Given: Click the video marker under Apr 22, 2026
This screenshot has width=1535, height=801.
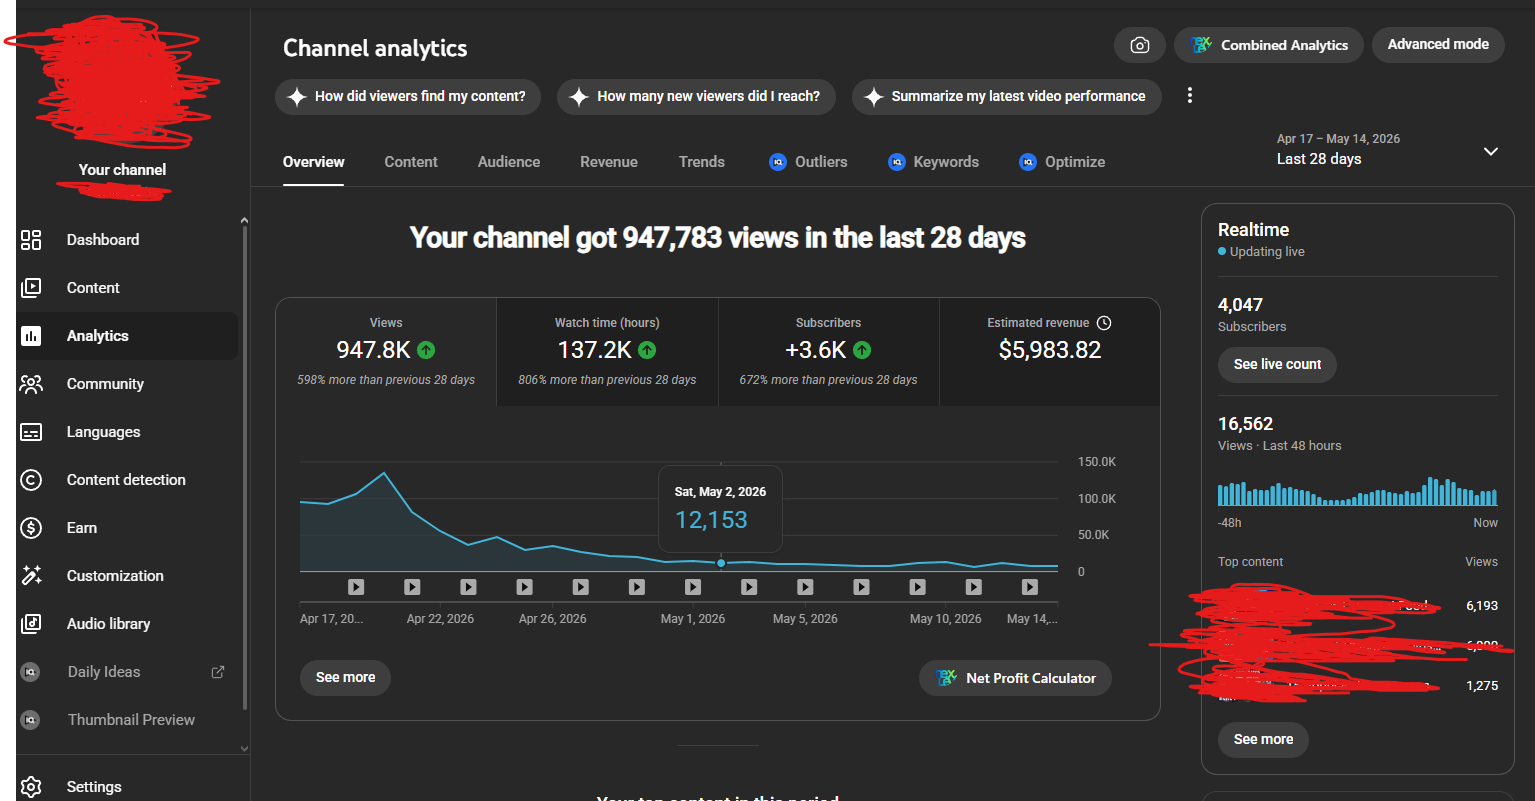Looking at the screenshot, I should click(412, 587).
